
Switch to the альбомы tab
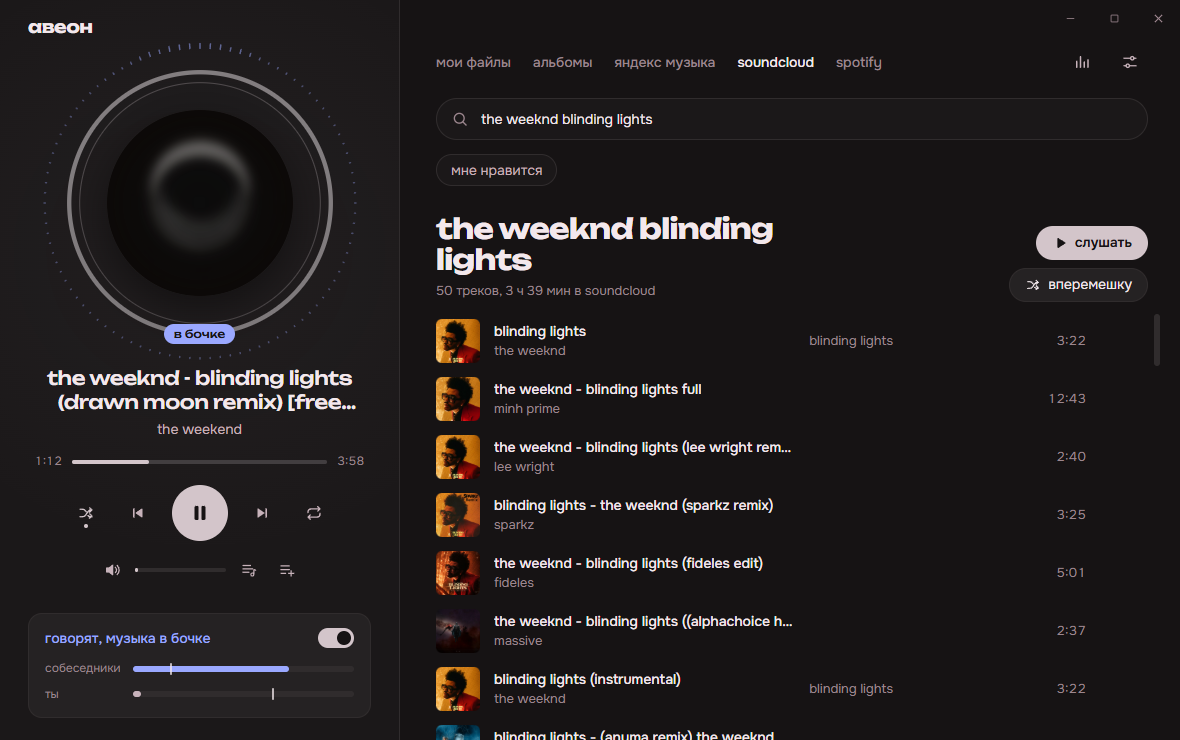pyautogui.click(x=562, y=62)
